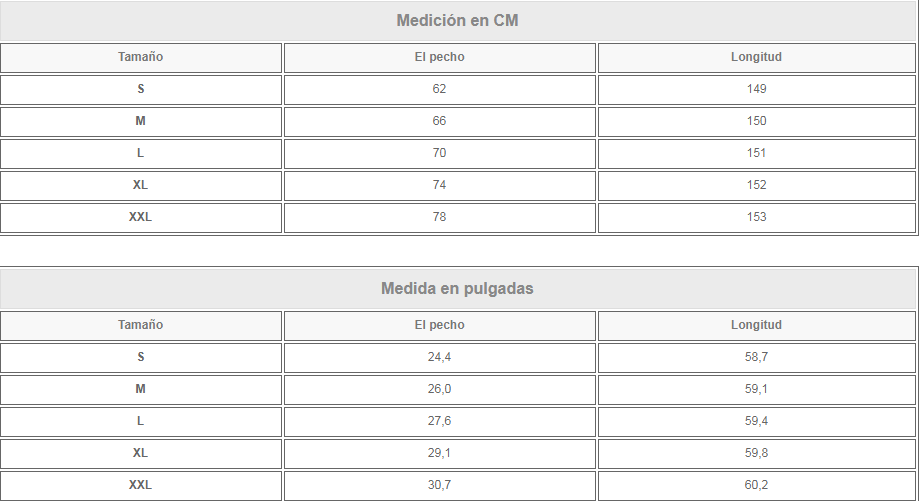Select the XXL size cell in the CM table
Image resolution: width=922 pixels, height=501 pixels.
click(x=140, y=217)
